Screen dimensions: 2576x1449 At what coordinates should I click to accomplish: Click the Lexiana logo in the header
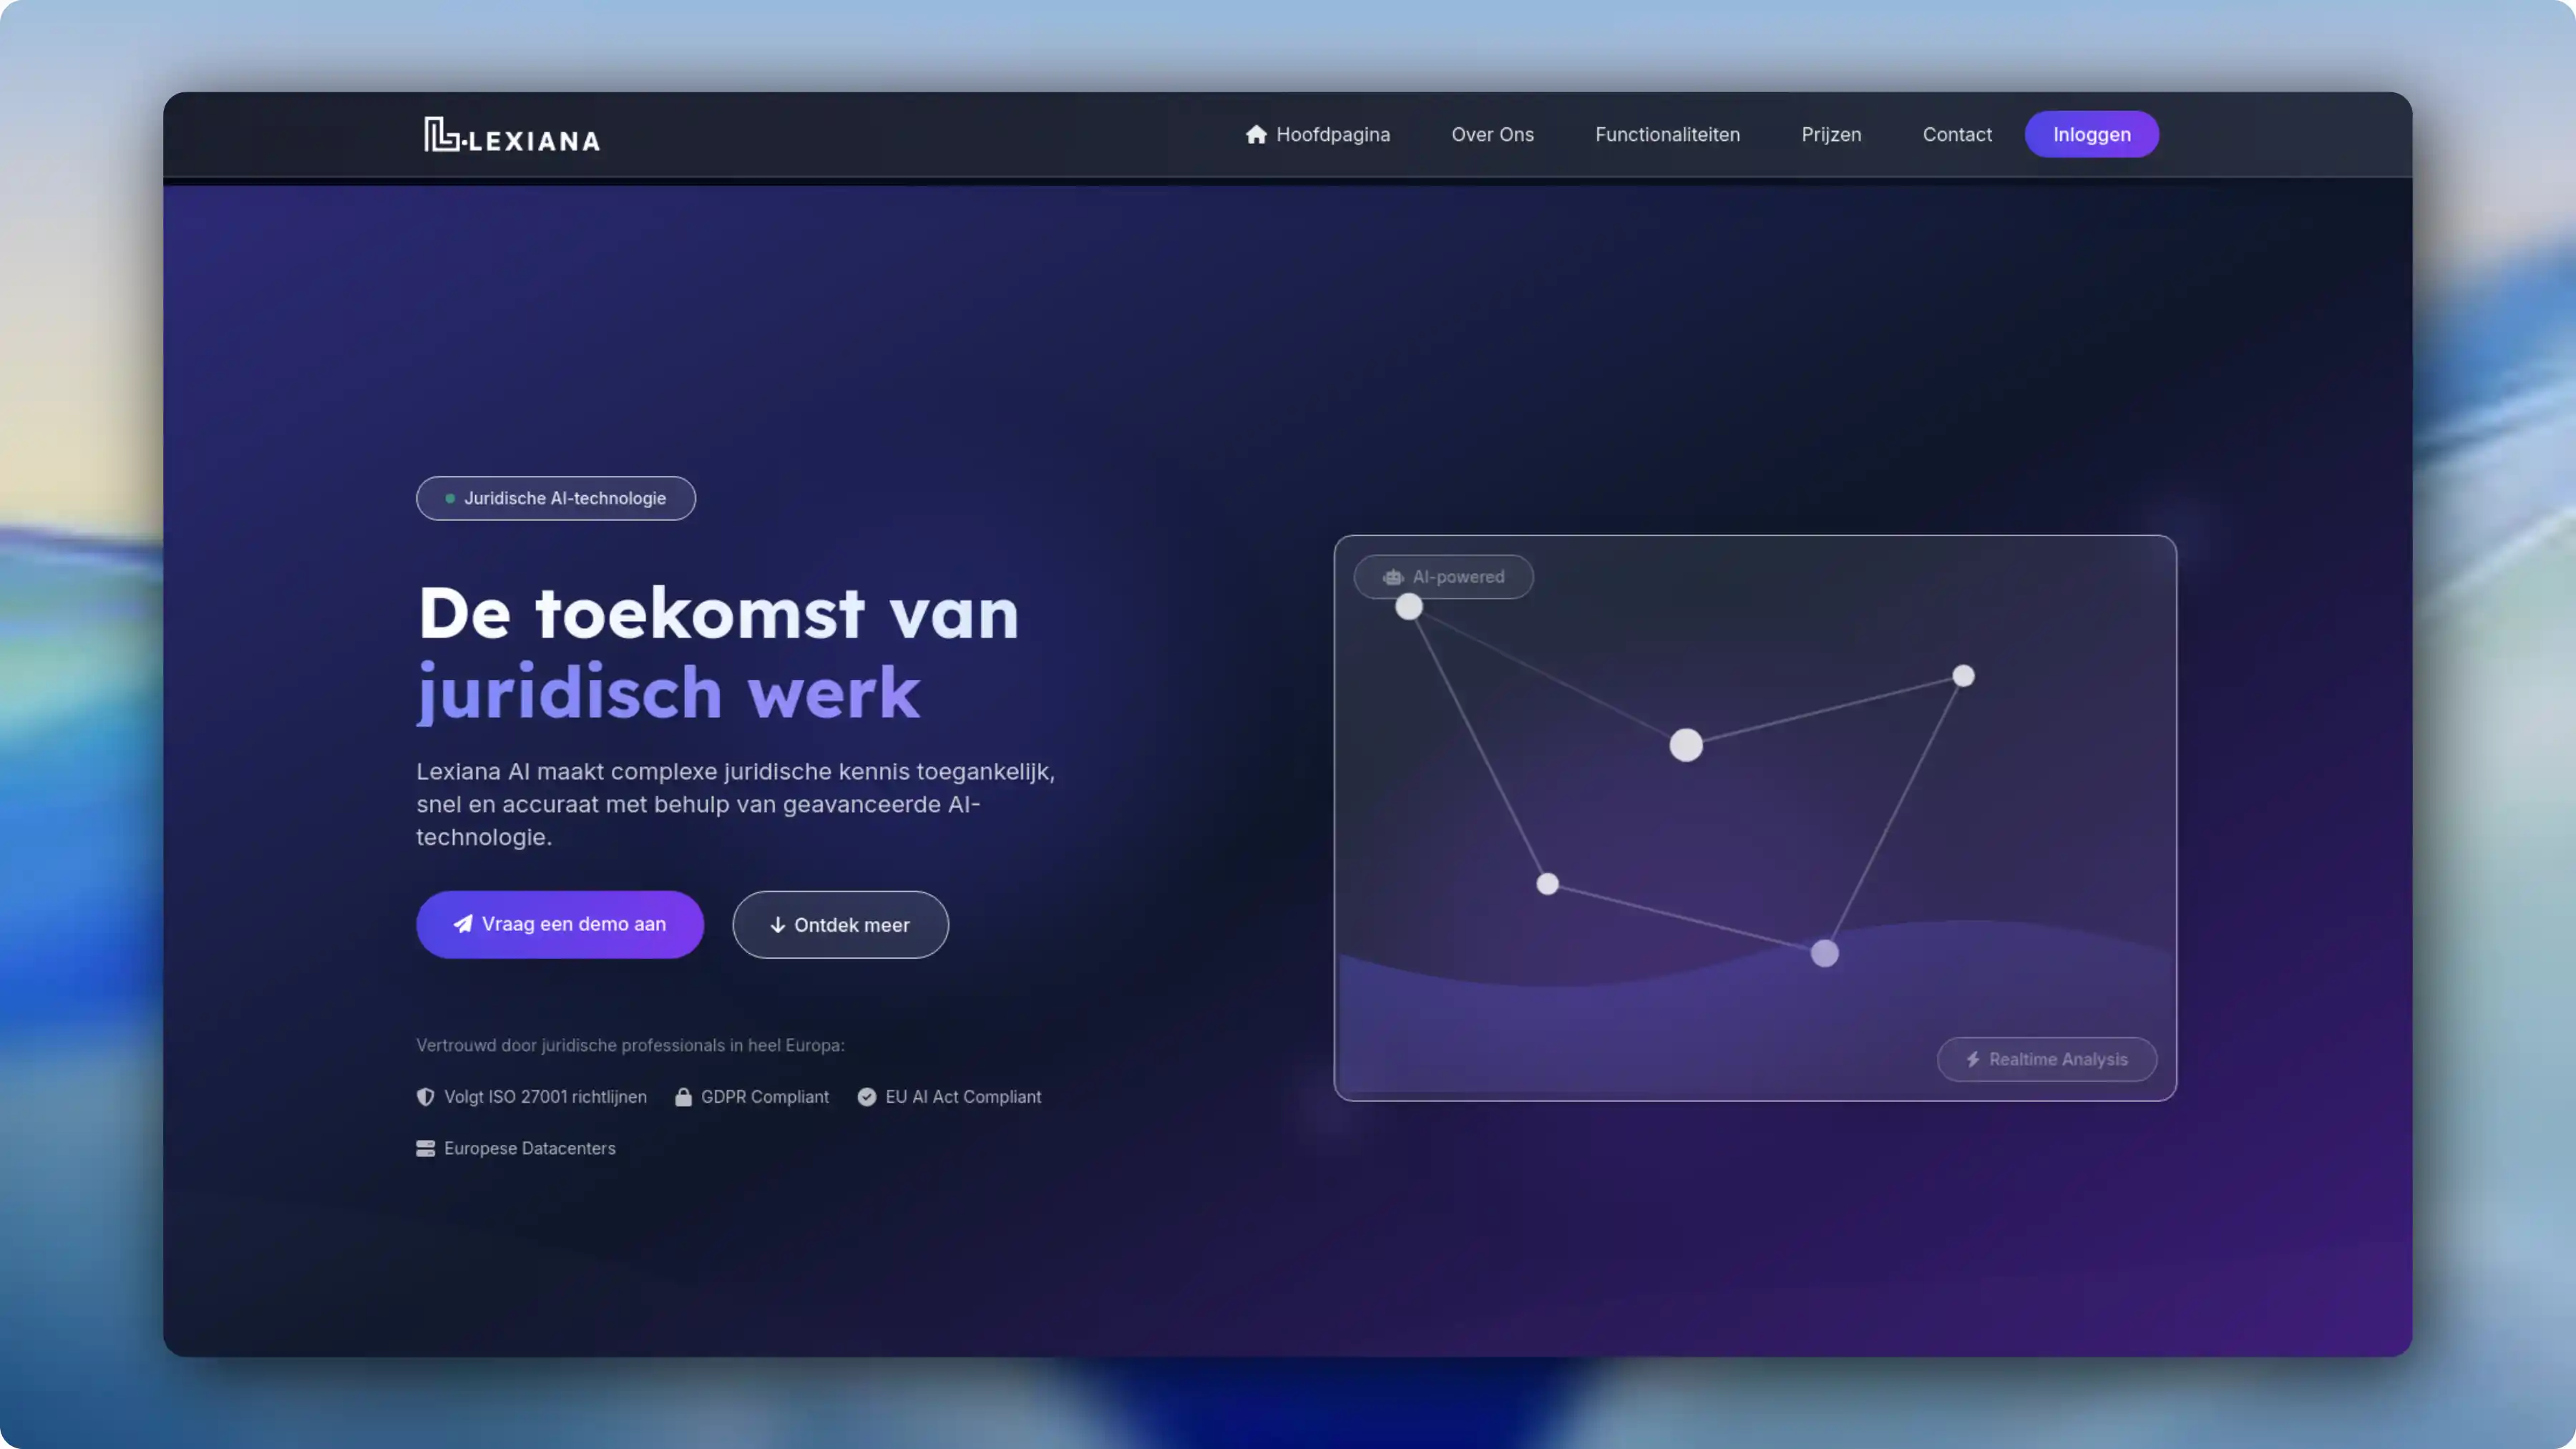click(x=510, y=134)
